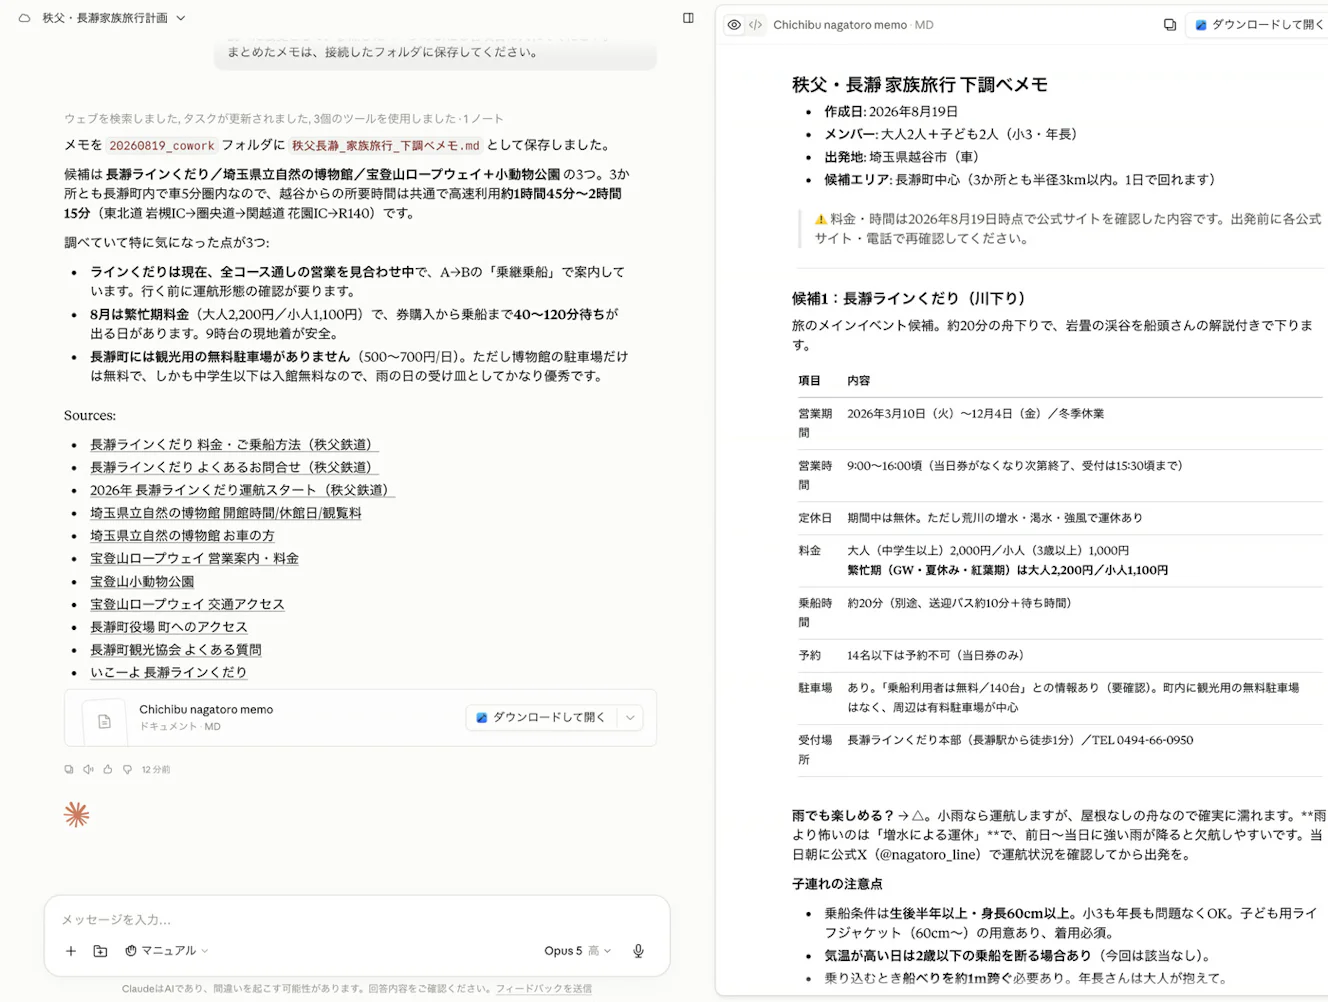
Task: Open the 埼玉県立自然の博物館 お車の方 link
Action: [182, 536]
